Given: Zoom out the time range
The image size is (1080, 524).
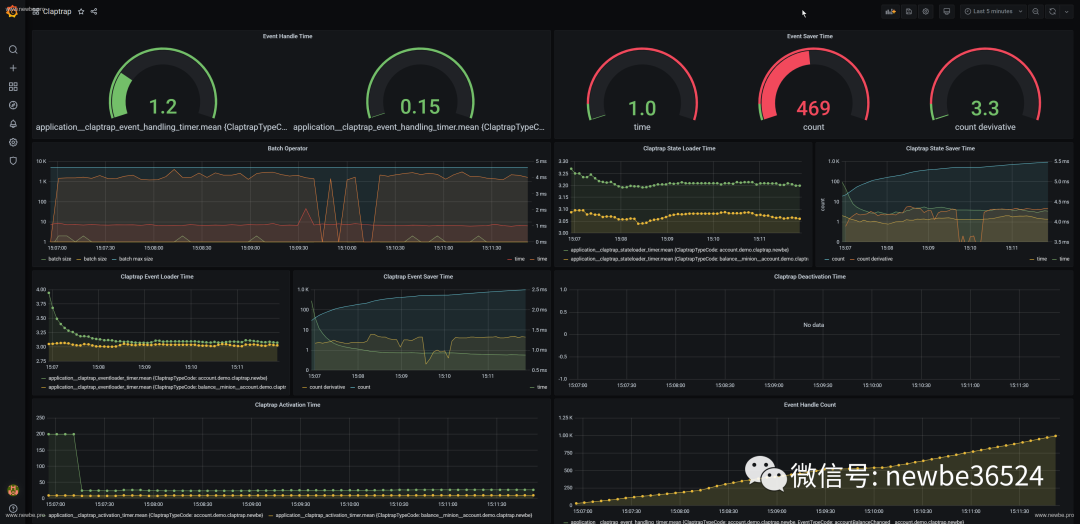Looking at the screenshot, I should click(x=1036, y=12).
